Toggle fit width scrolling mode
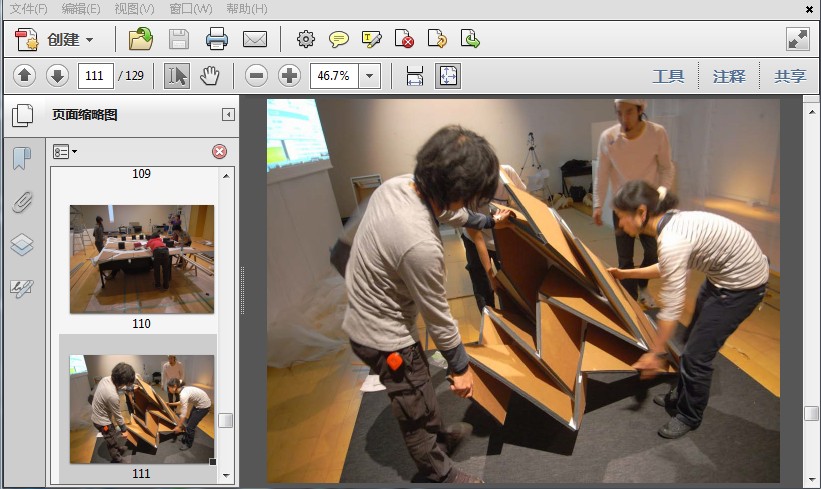 [x=415, y=76]
